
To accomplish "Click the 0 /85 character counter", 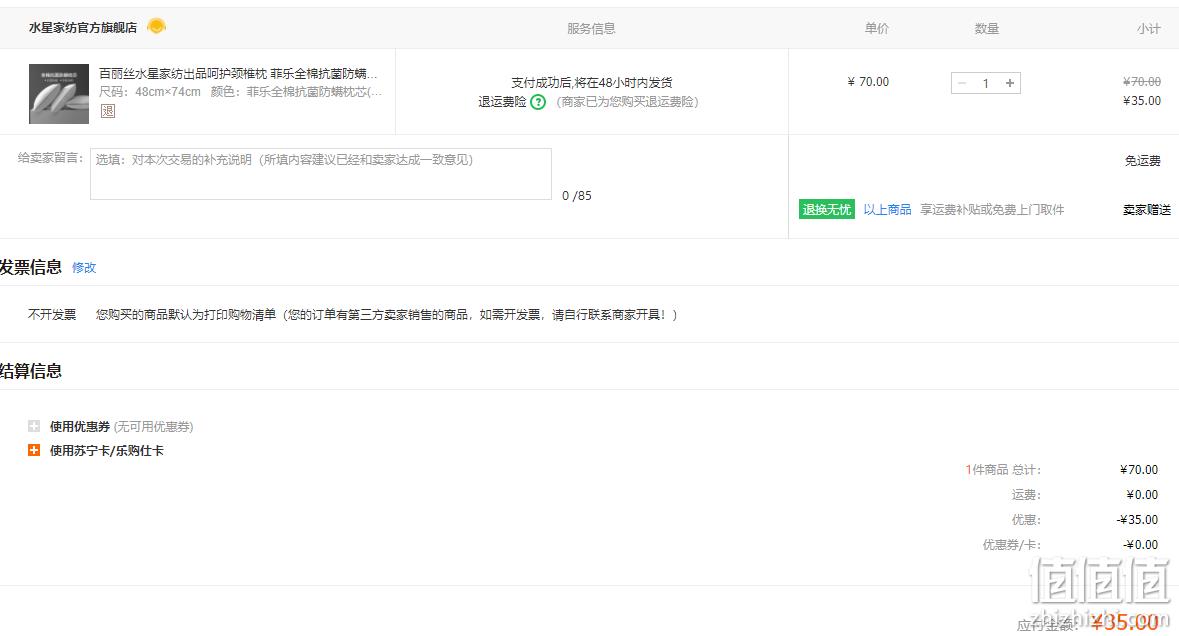I will click(x=577, y=195).
